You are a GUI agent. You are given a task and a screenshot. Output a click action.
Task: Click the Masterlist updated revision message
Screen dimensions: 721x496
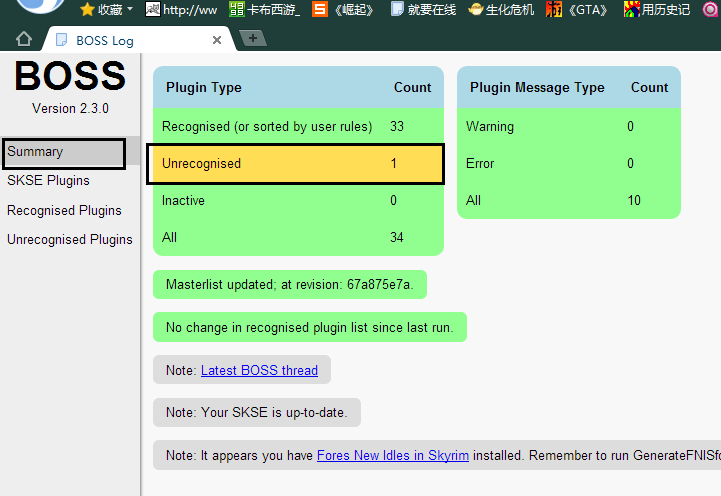[x=290, y=285]
